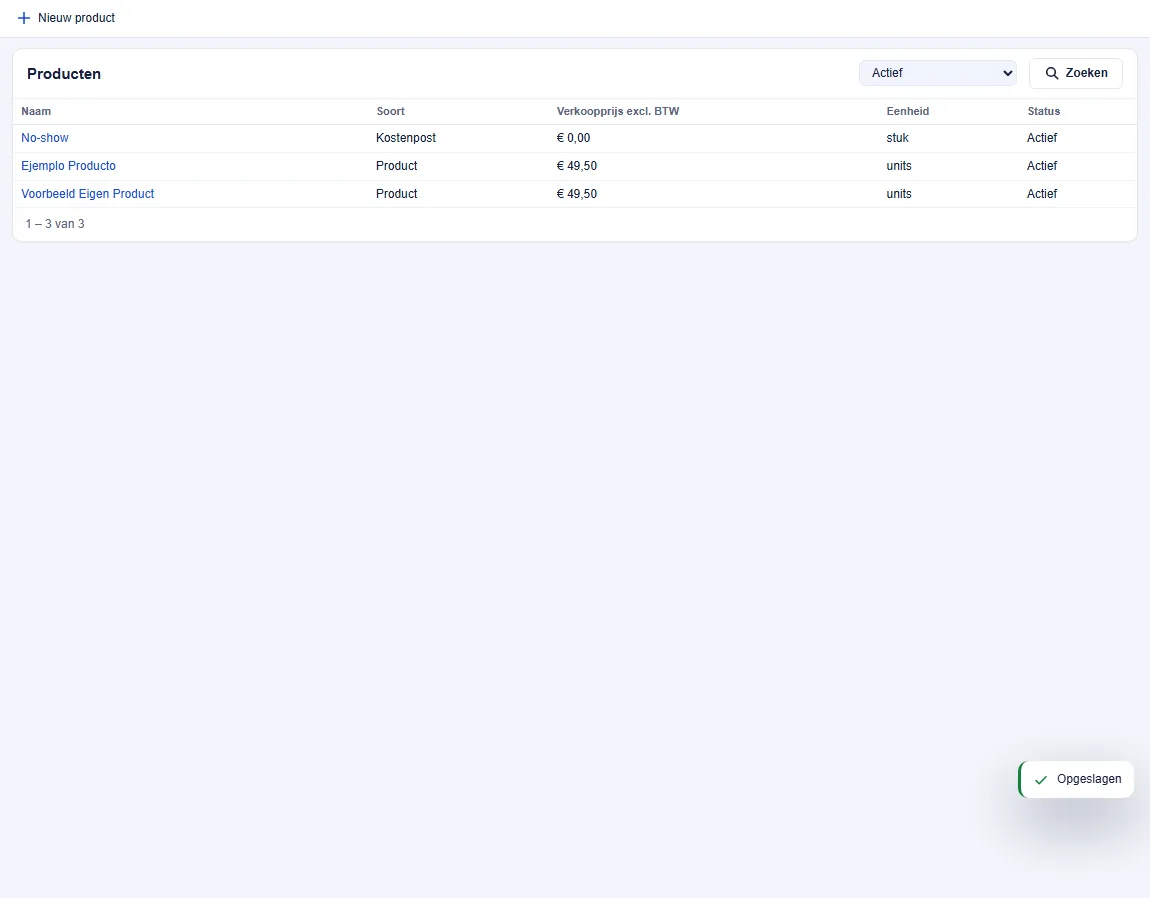The image size is (1150, 898).
Task: Open the No-show product link
Action: click(x=45, y=138)
